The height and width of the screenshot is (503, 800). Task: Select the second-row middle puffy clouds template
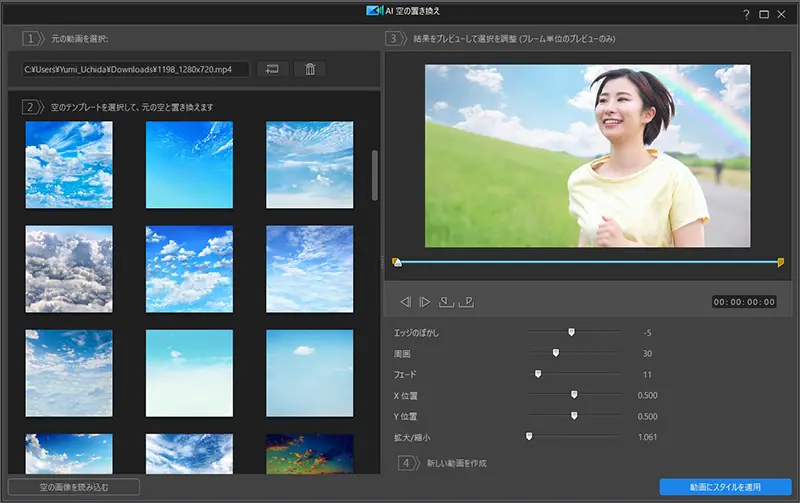(x=189, y=269)
